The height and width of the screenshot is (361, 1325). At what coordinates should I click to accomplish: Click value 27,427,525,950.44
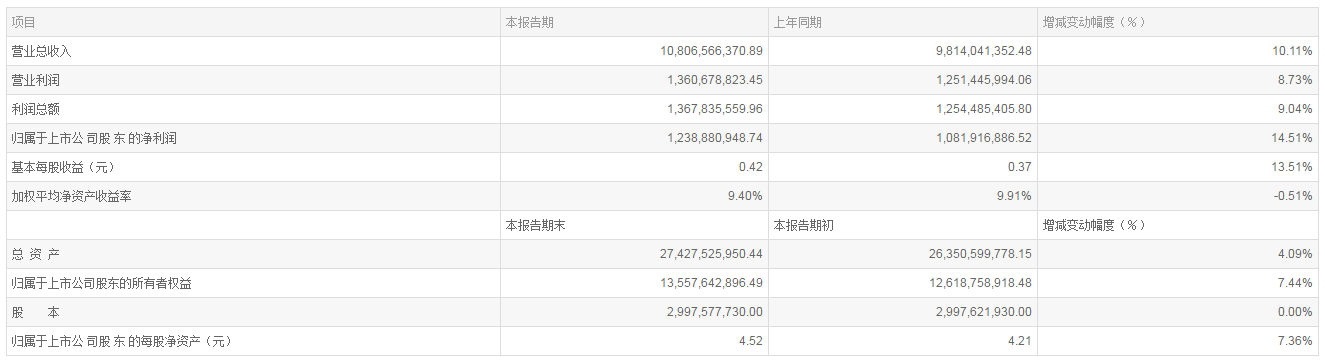point(697,254)
